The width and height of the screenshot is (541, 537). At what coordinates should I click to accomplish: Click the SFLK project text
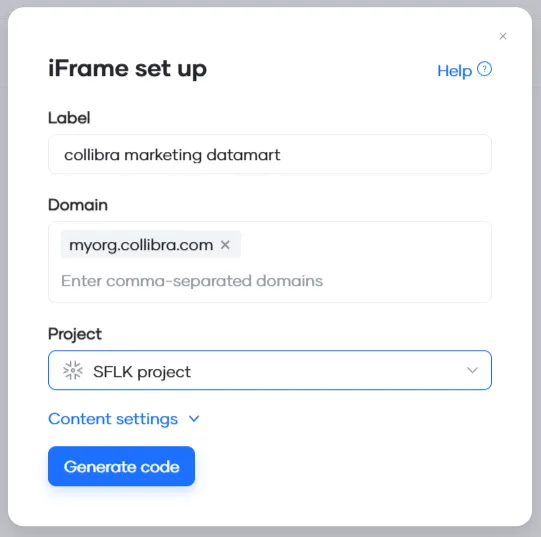coord(142,372)
